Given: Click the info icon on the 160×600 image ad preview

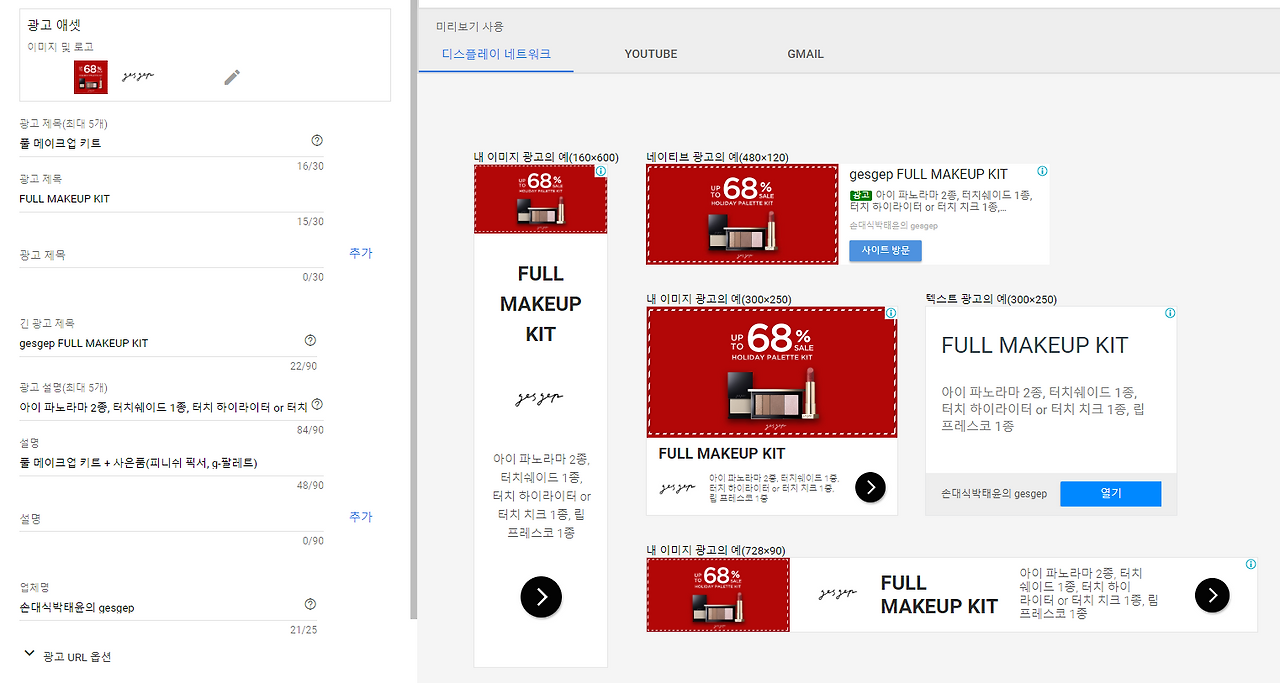Looking at the screenshot, I should [600, 171].
